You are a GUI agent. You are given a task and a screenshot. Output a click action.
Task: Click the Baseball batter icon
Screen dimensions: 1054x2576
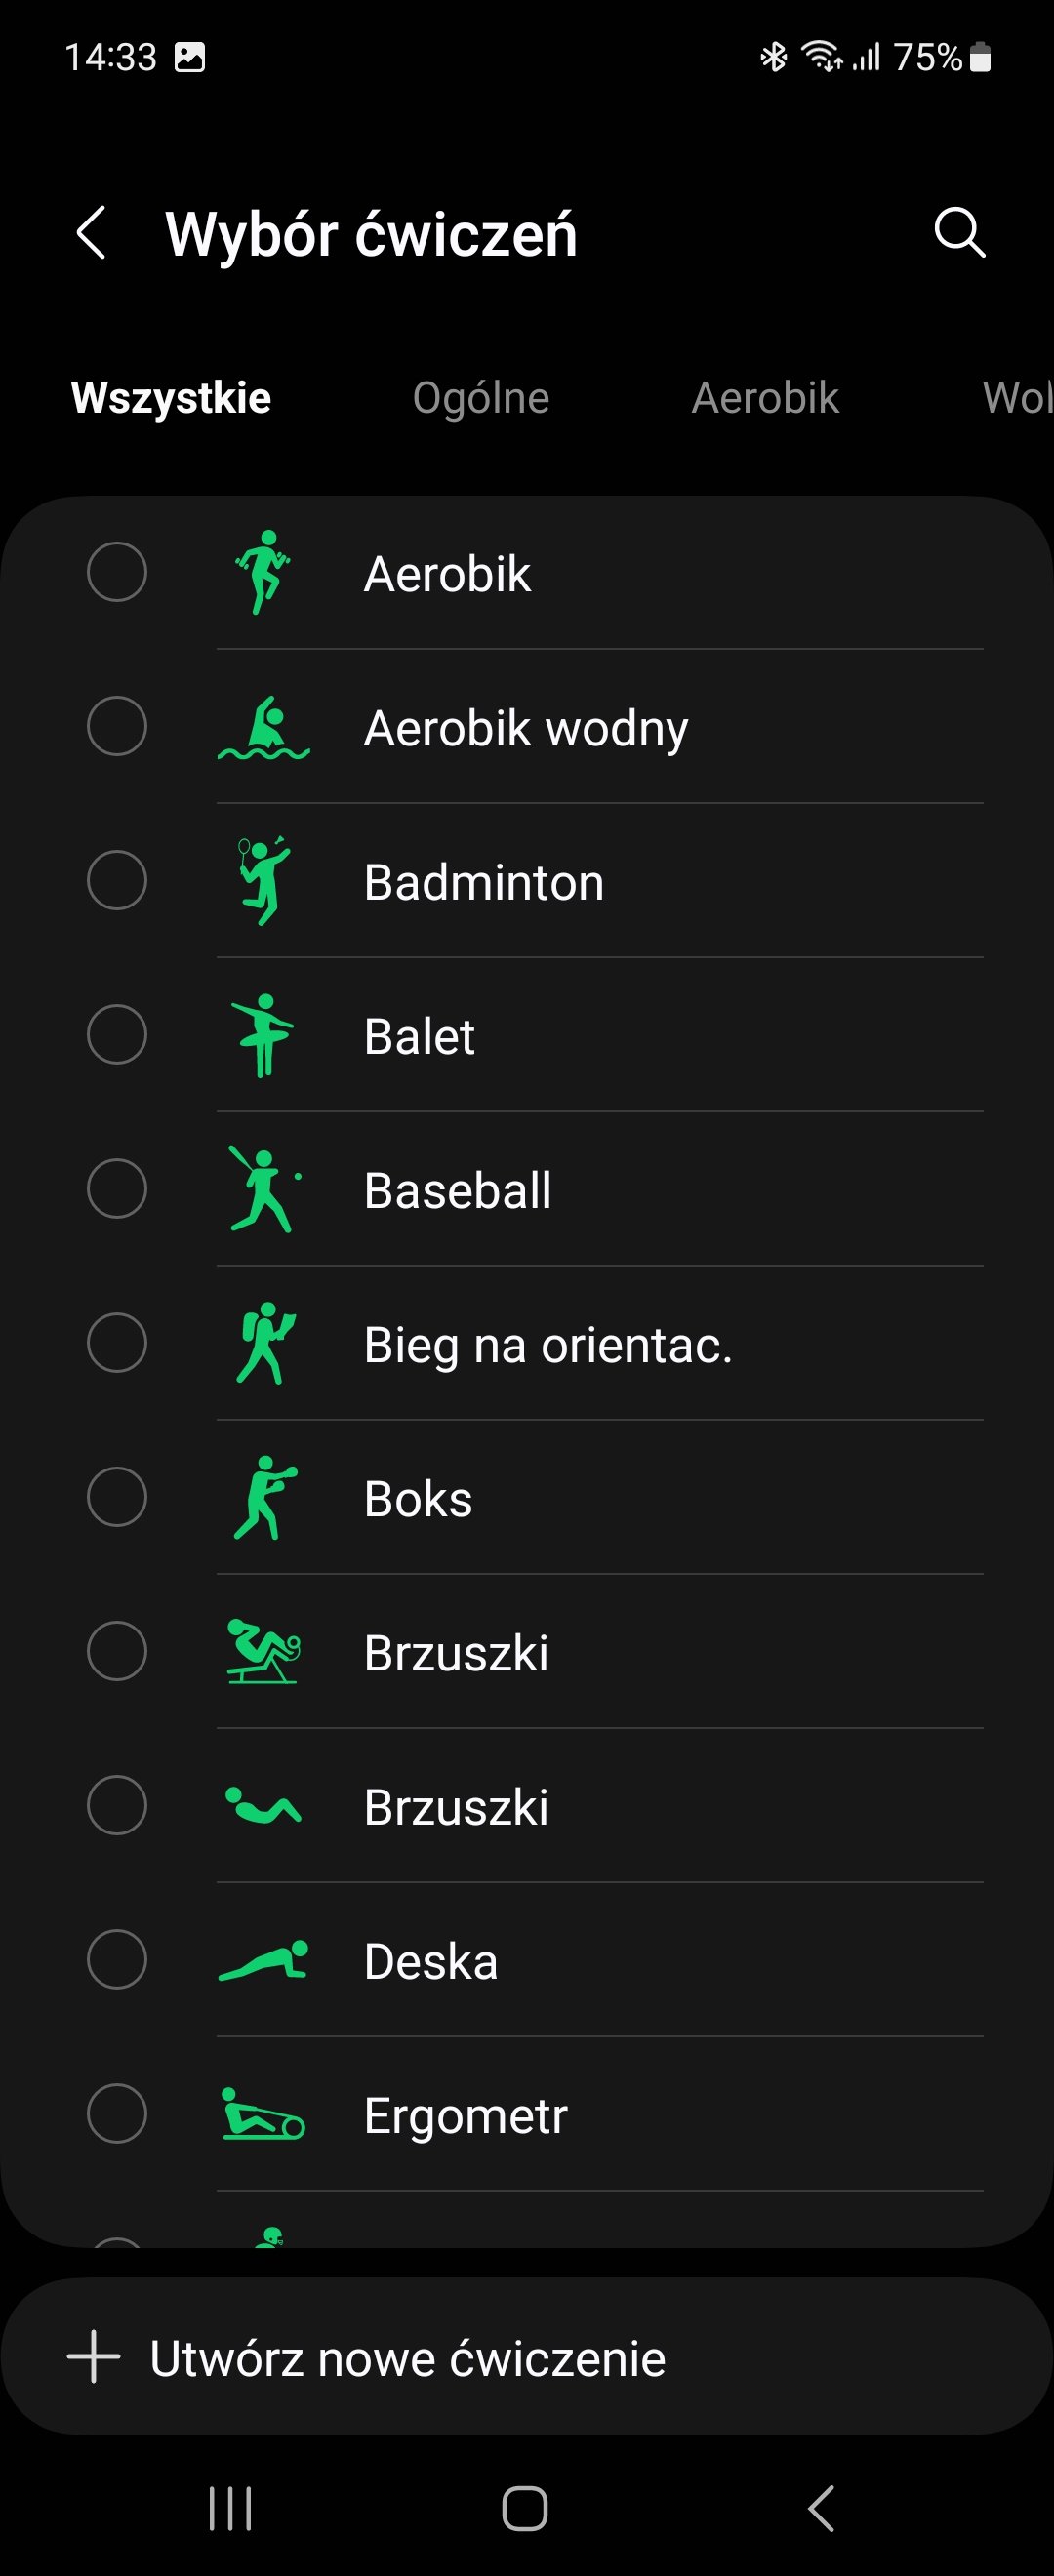[x=264, y=1189]
